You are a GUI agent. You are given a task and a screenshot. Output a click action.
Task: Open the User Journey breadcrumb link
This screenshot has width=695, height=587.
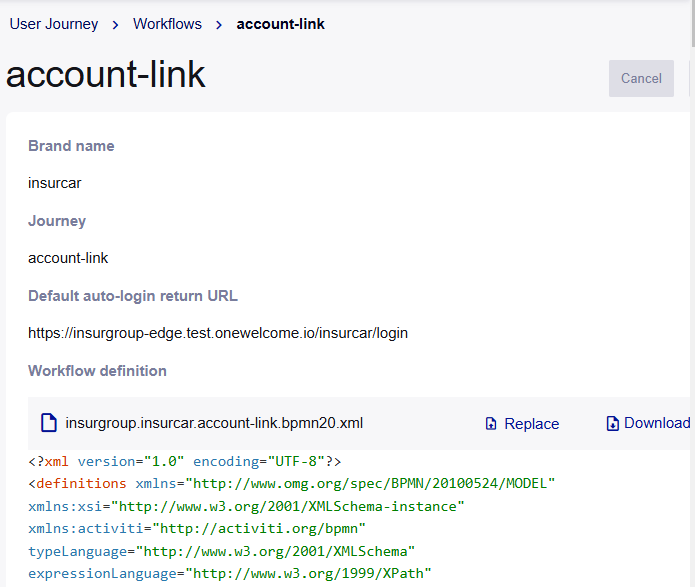[x=54, y=24]
